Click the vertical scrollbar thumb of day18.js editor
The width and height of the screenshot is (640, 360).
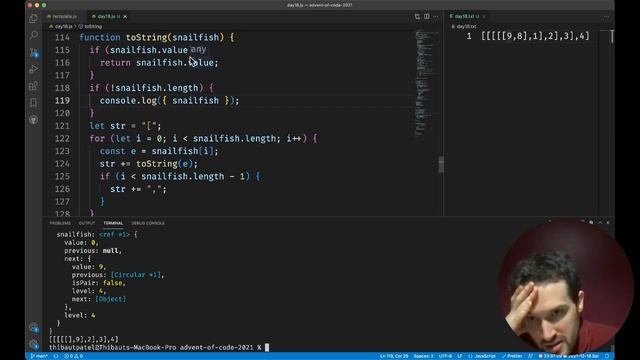[441, 164]
